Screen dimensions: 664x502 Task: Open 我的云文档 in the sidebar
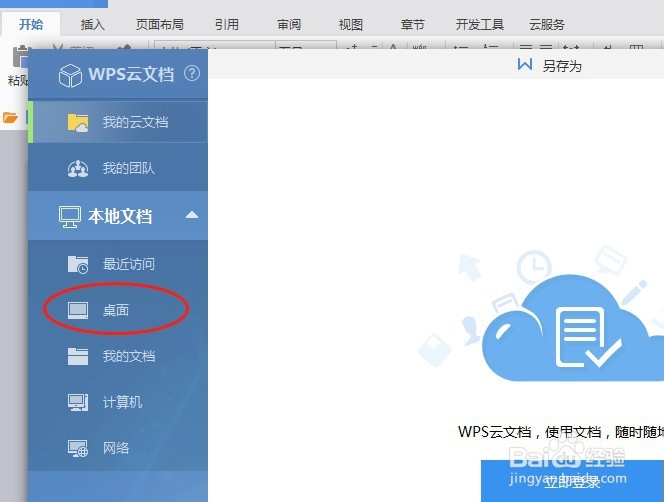pyautogui.click(x=118, y=122)
